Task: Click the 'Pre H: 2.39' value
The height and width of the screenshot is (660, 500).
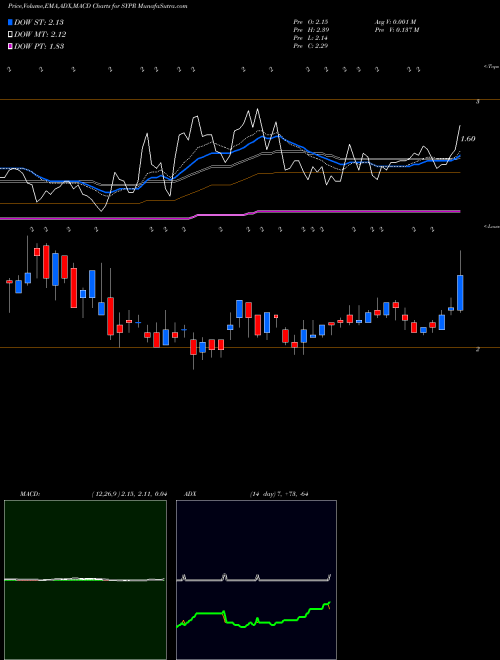Action: pyautogui.click(x=311, y=30)
